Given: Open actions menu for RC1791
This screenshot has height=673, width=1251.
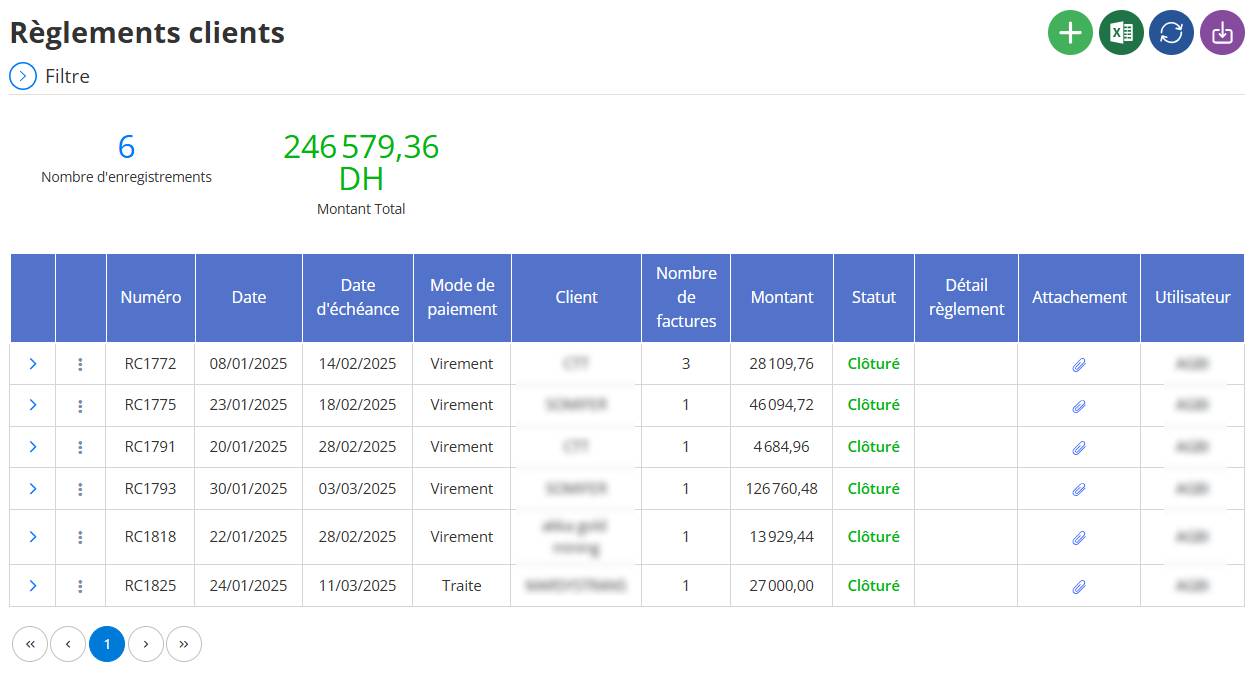Looking at the screenshot, I should pyautogui.click(x=80, y=447).
